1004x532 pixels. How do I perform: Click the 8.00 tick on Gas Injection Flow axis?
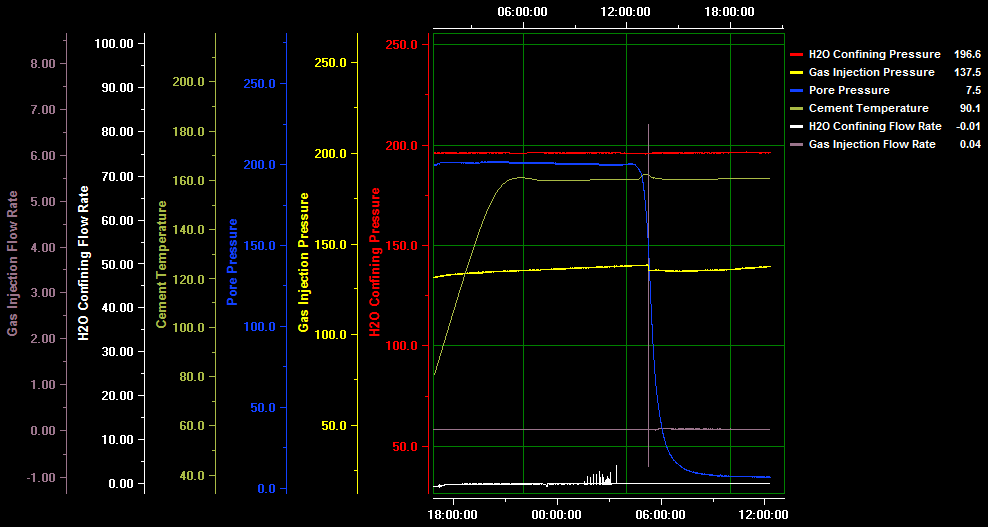(42, 63)
